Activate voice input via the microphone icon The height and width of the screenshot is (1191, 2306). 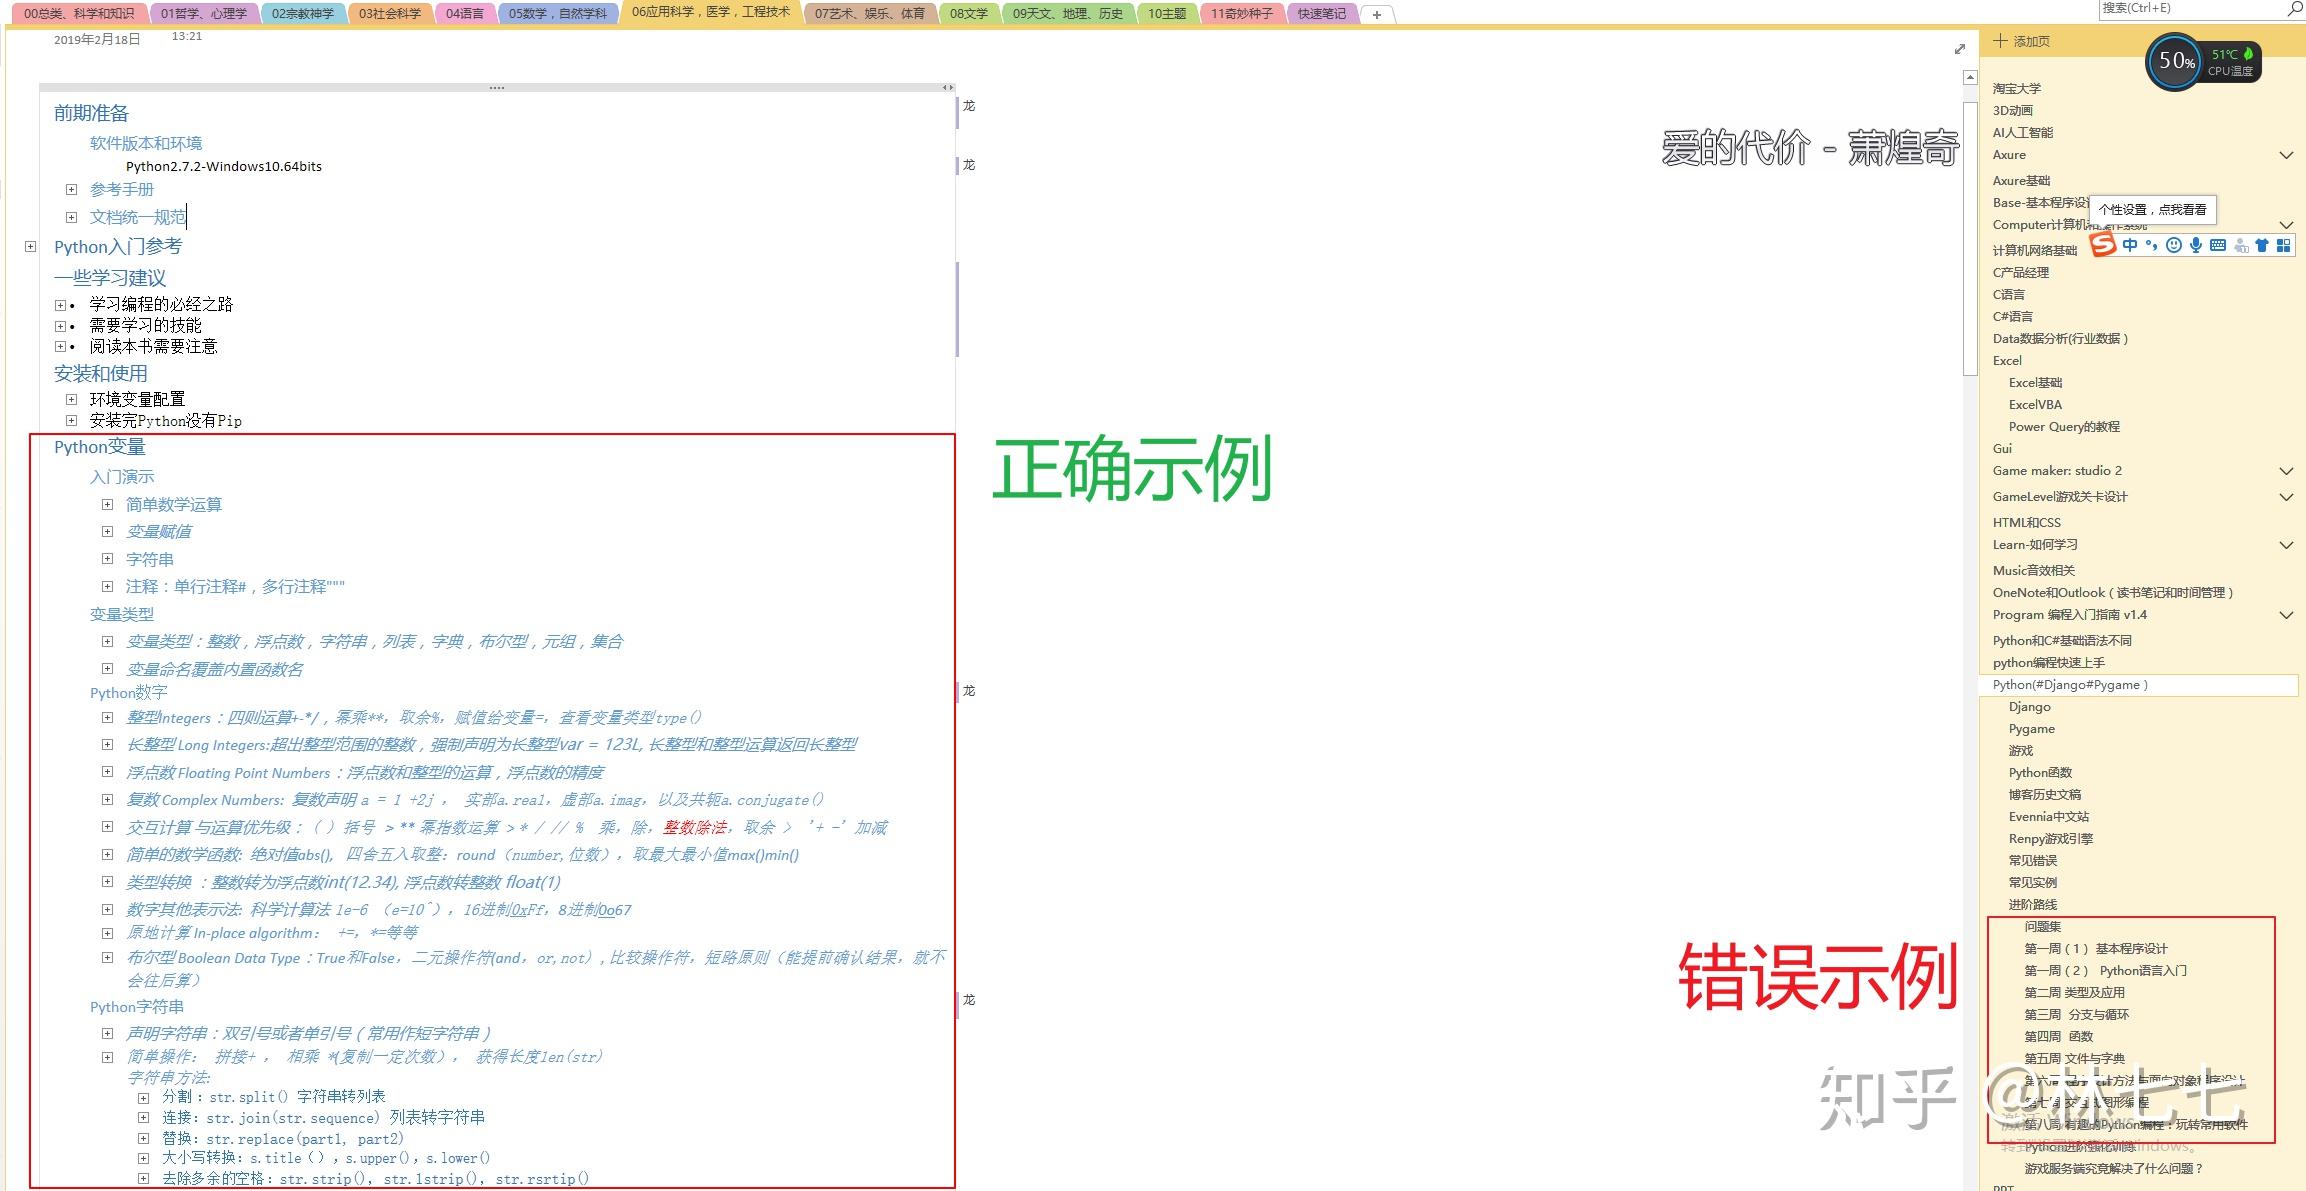[2197, 245]
